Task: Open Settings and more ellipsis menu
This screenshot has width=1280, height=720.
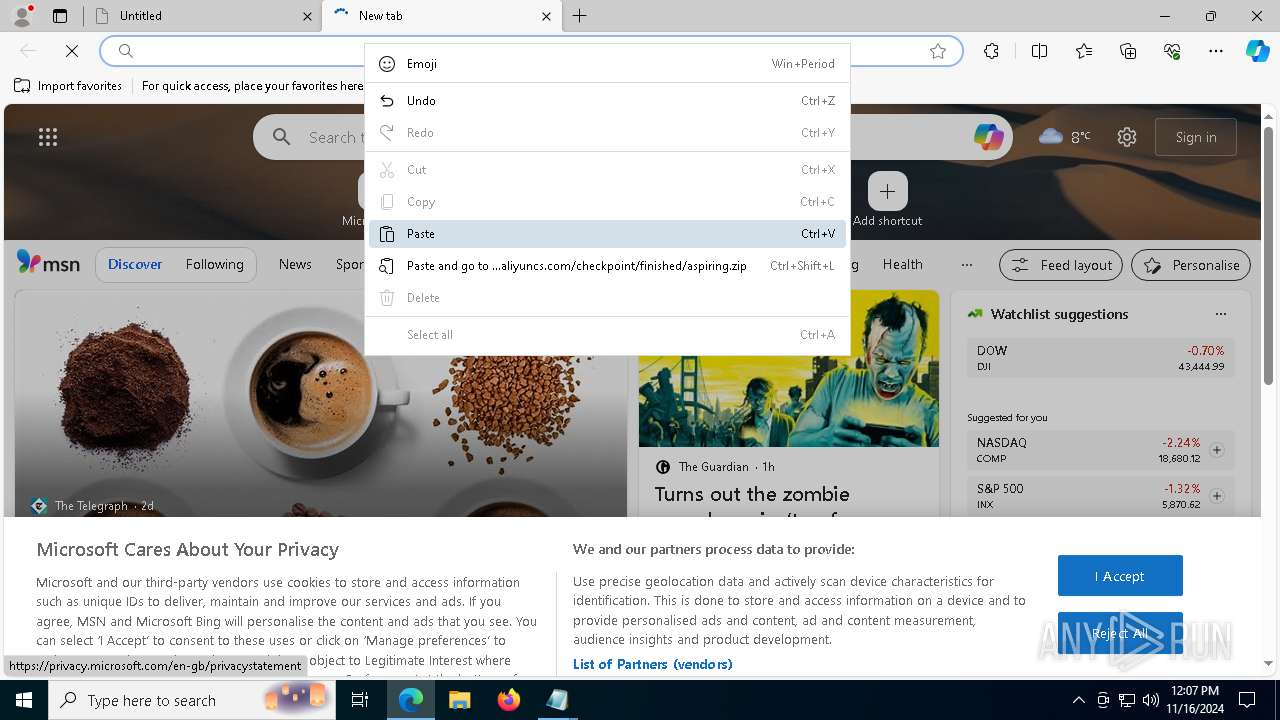Action: (1216, 51)
